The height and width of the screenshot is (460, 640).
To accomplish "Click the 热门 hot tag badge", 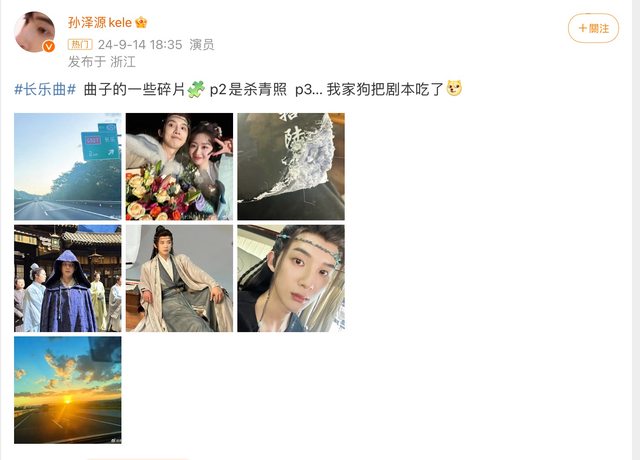I will point(80,44).
